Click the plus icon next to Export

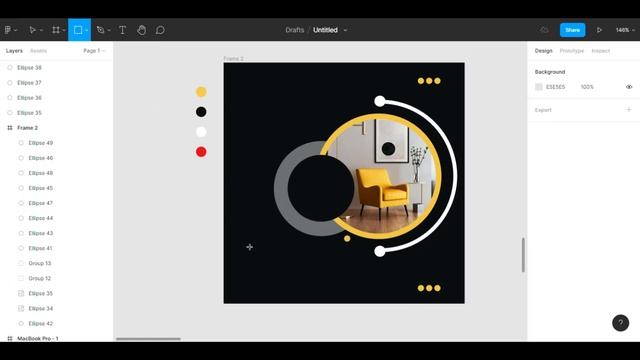click(629, 110)
